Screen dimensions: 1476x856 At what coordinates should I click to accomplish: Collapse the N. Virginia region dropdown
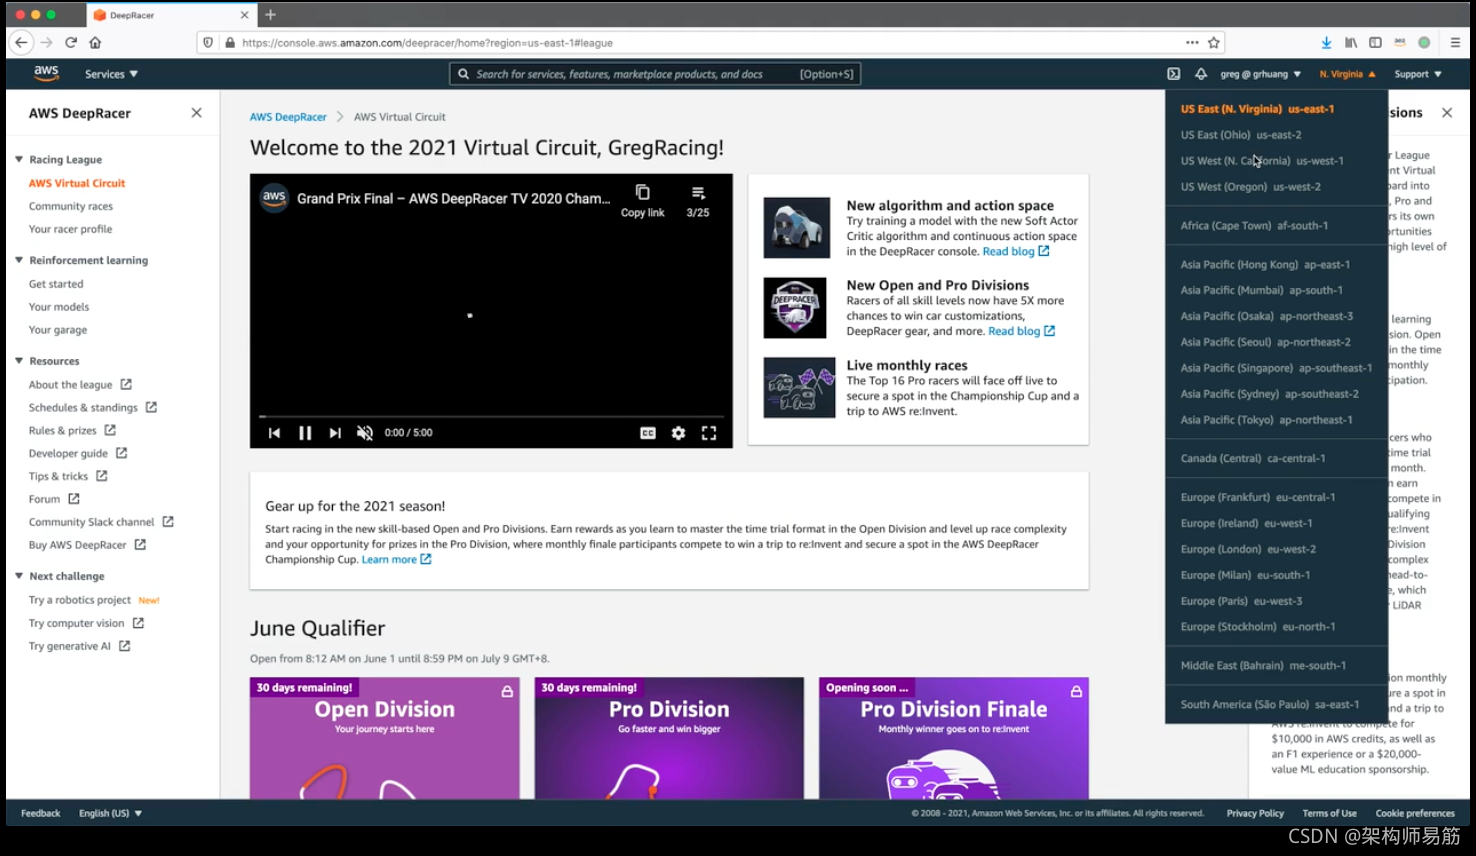click(x=1347, y=74)
